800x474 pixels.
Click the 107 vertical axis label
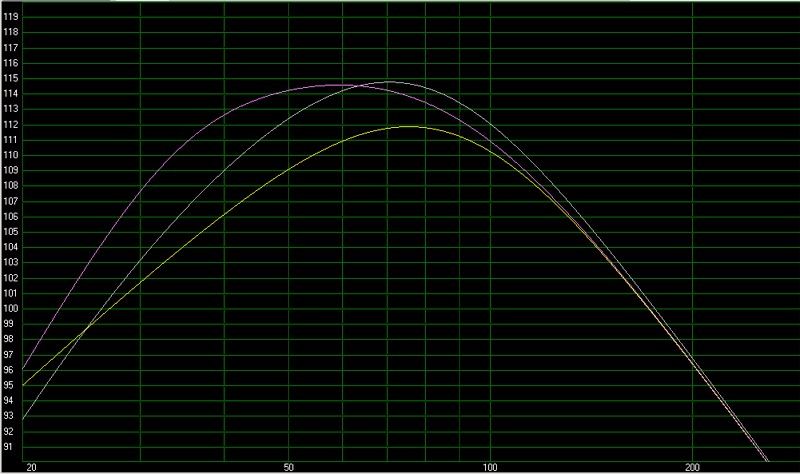point(11,202)
